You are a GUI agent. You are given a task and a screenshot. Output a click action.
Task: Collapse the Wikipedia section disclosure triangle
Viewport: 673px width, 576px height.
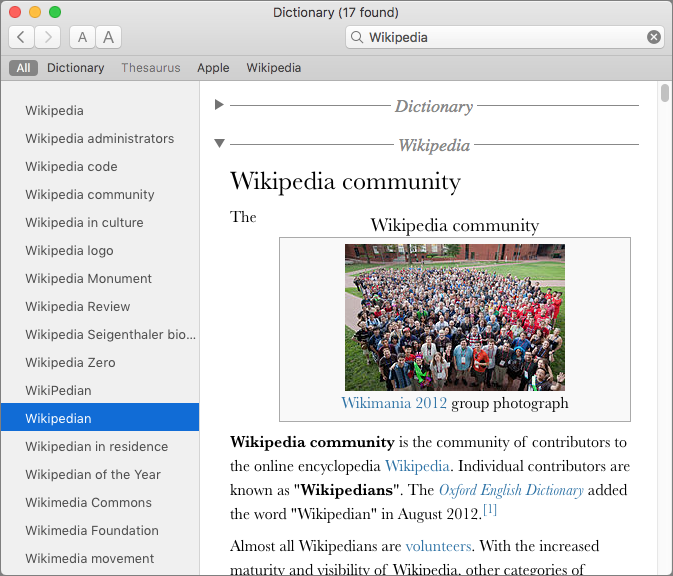[219, 143]
